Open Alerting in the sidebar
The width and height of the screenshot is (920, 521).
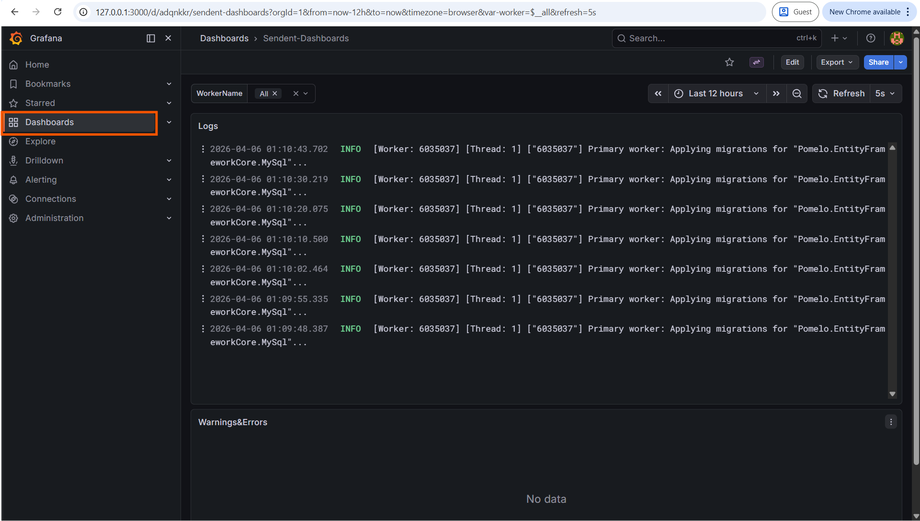[41, 180]
